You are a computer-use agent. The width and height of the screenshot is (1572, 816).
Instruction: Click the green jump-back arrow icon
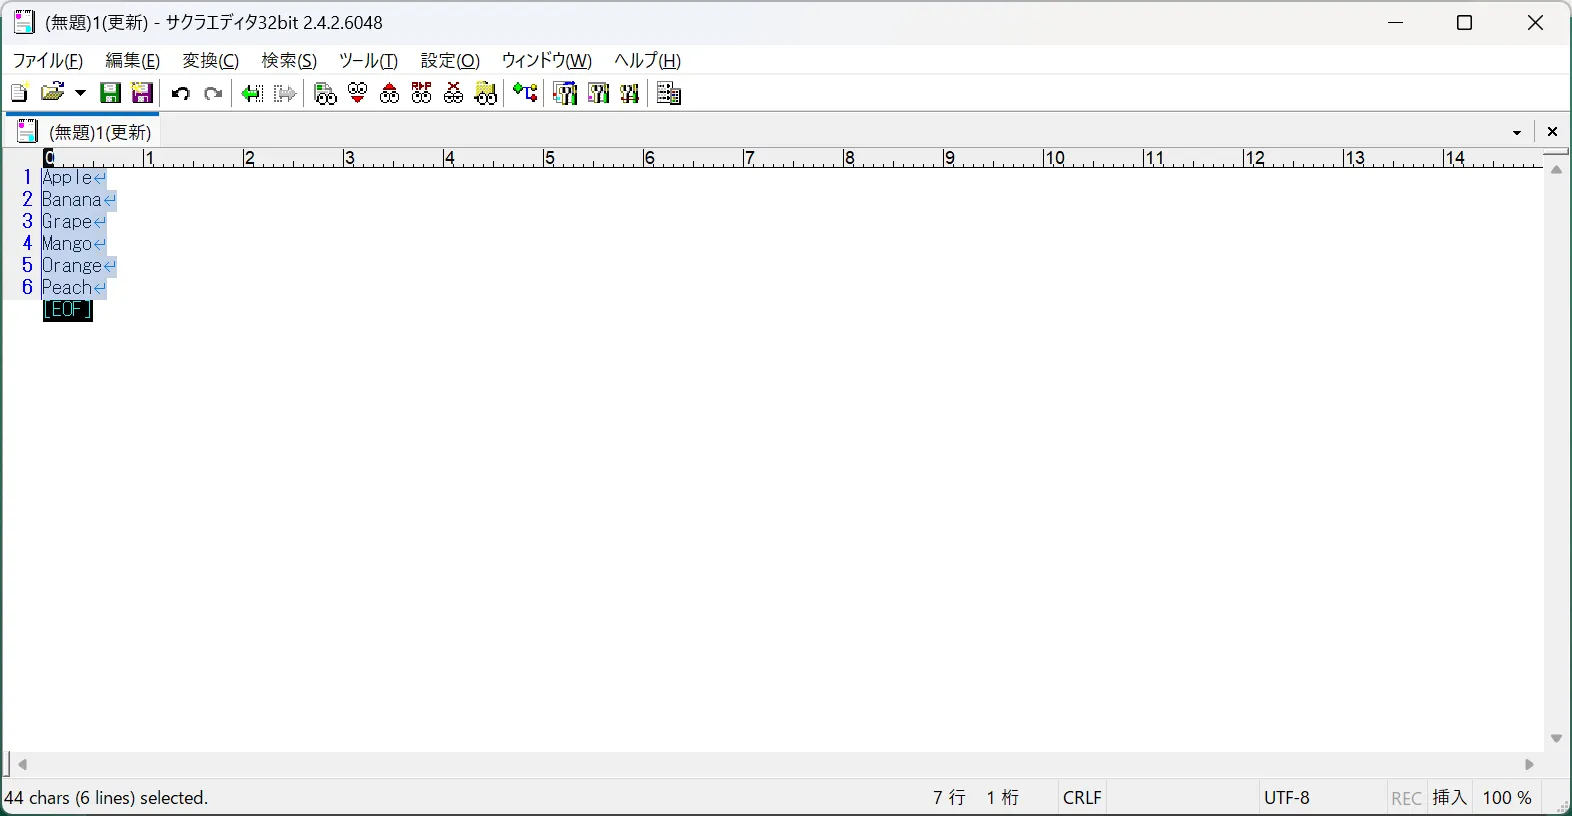tap(252, 93)
